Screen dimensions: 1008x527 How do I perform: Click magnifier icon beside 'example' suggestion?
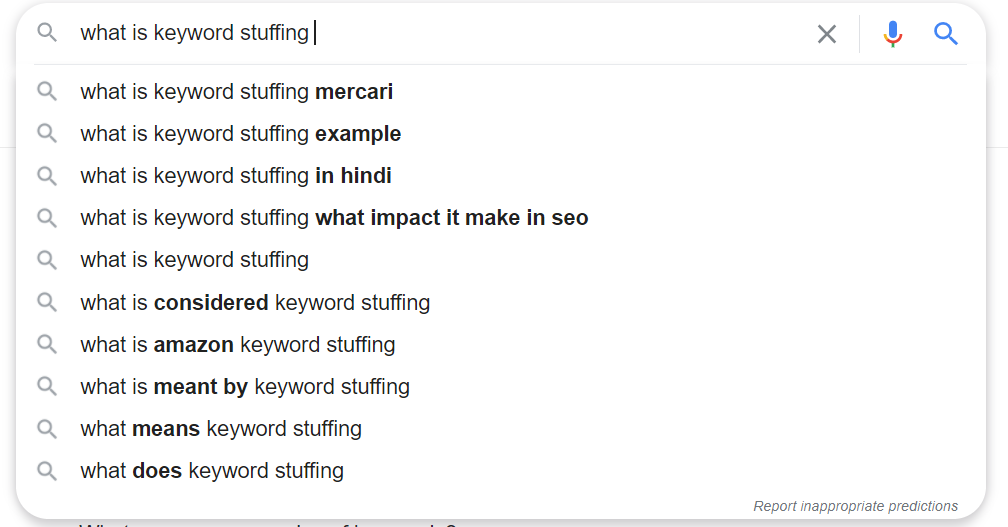[47, 133]
